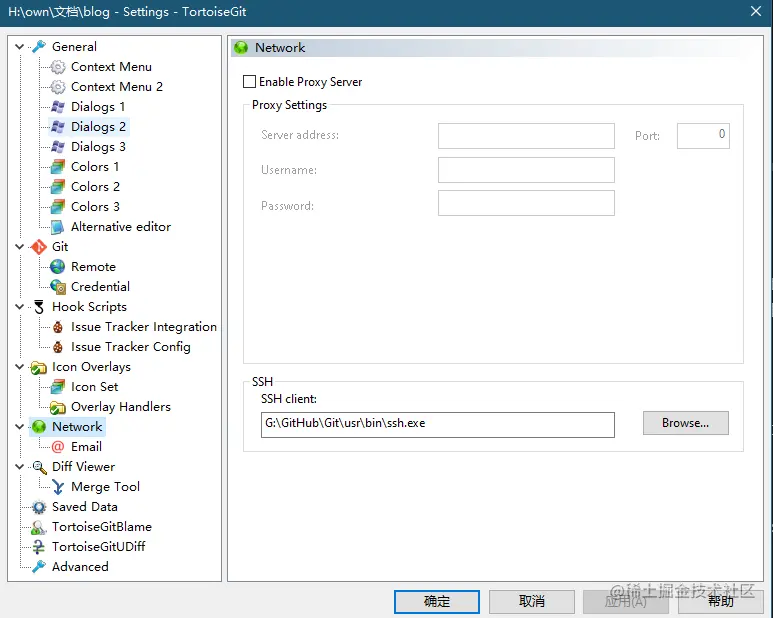Screen dimensions: 773x618
Task: Collapse the Git tree node
Action: (19, 247)
